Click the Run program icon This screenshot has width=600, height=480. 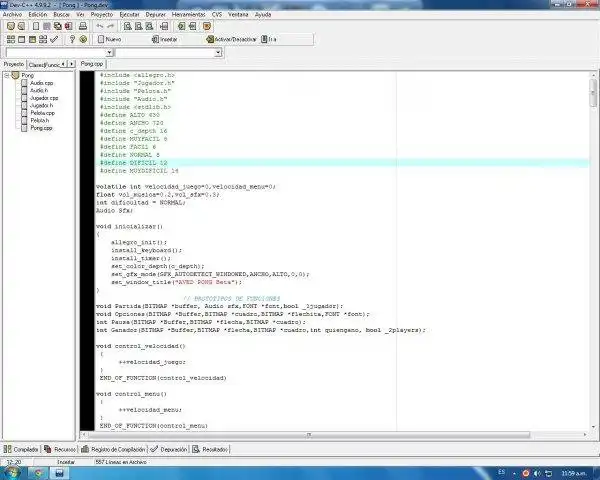(21, 39)
